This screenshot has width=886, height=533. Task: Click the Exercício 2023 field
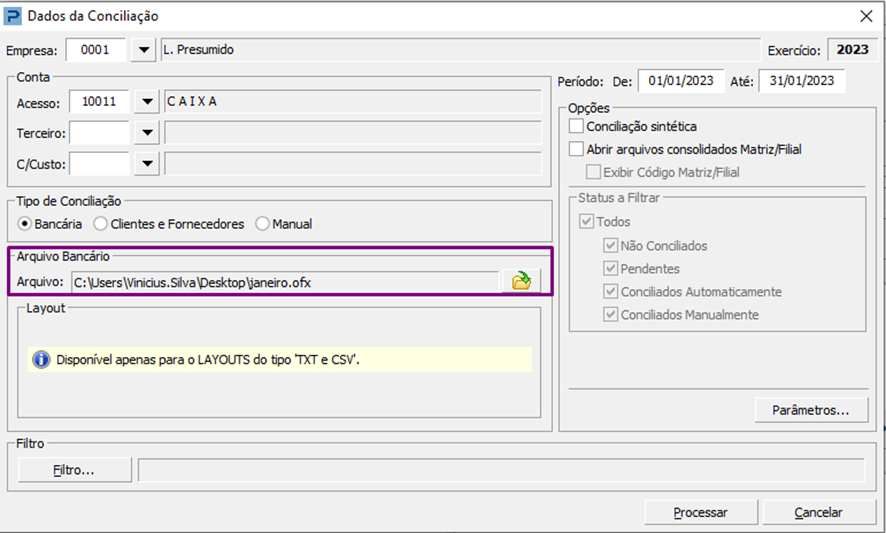click(853, 50)
